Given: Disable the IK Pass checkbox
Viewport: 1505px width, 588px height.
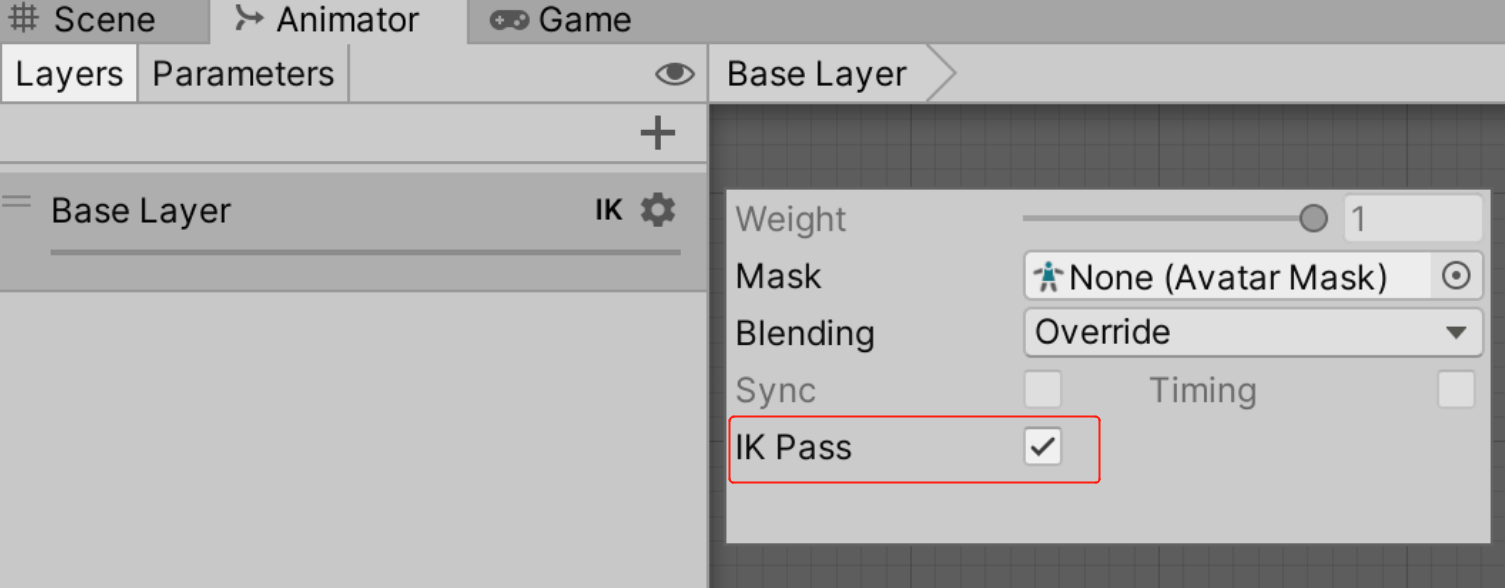Looking at the screenshot, I should (1043, 447).
